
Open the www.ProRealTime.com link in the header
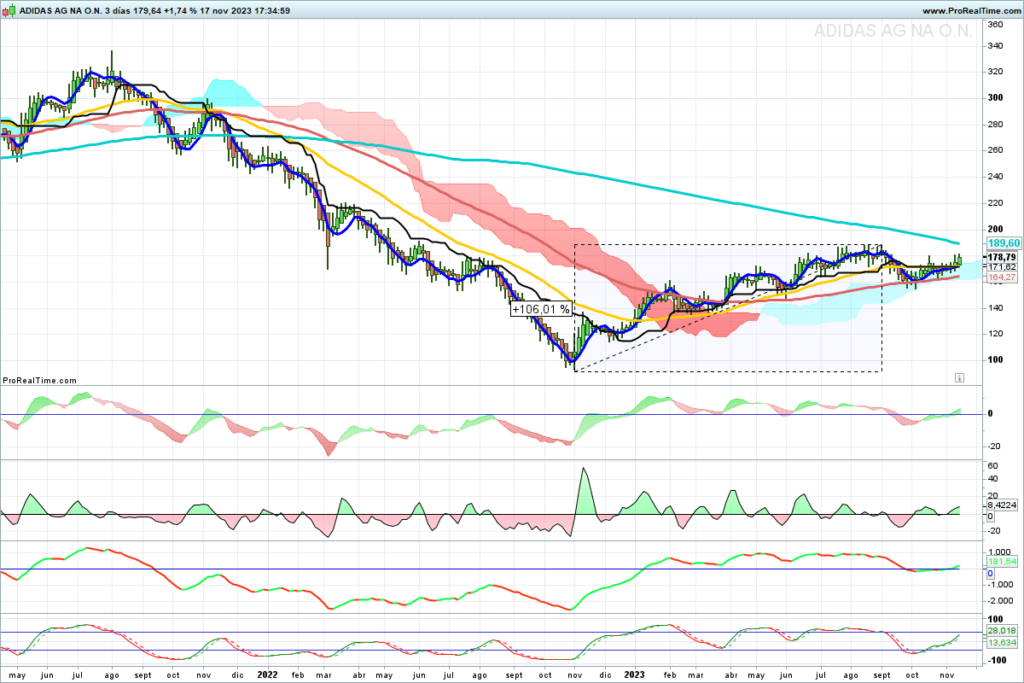[x=971, y=11]
